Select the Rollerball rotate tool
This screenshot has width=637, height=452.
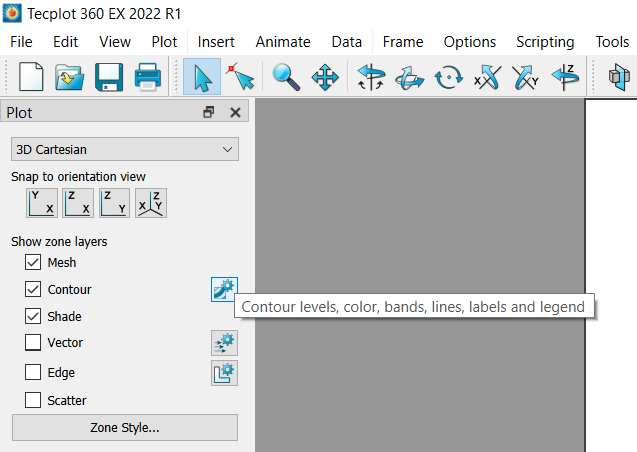click(410, 77)
